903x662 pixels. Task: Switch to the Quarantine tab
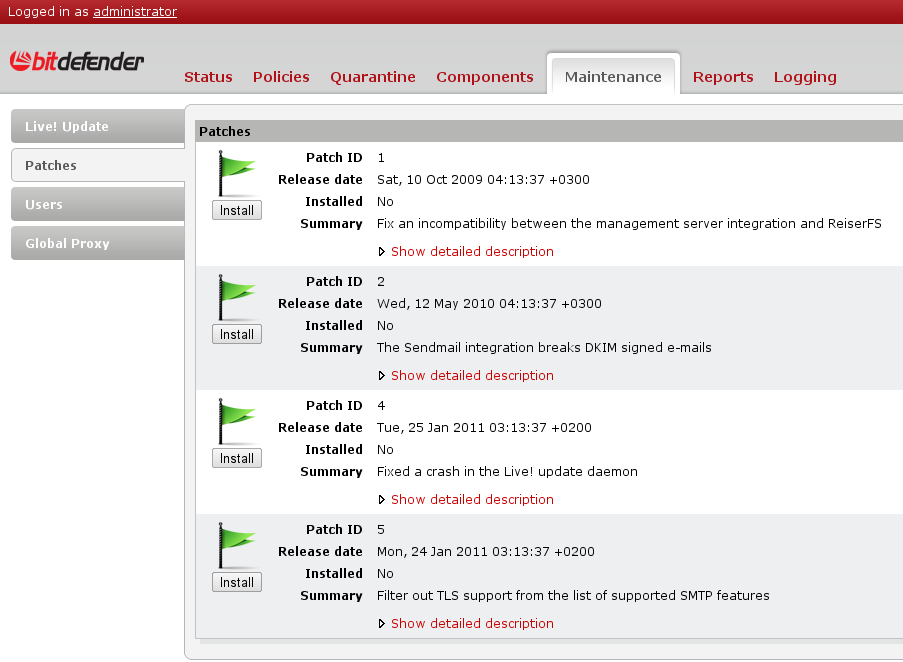click(x=373, y=77)
